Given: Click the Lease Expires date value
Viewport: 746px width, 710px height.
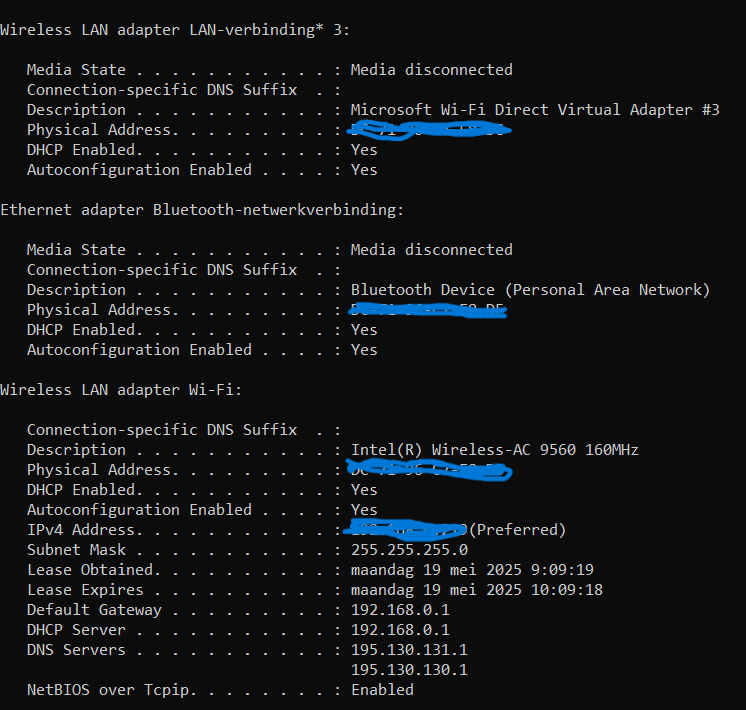Looking at the screenshot, I should click(477, 590).
